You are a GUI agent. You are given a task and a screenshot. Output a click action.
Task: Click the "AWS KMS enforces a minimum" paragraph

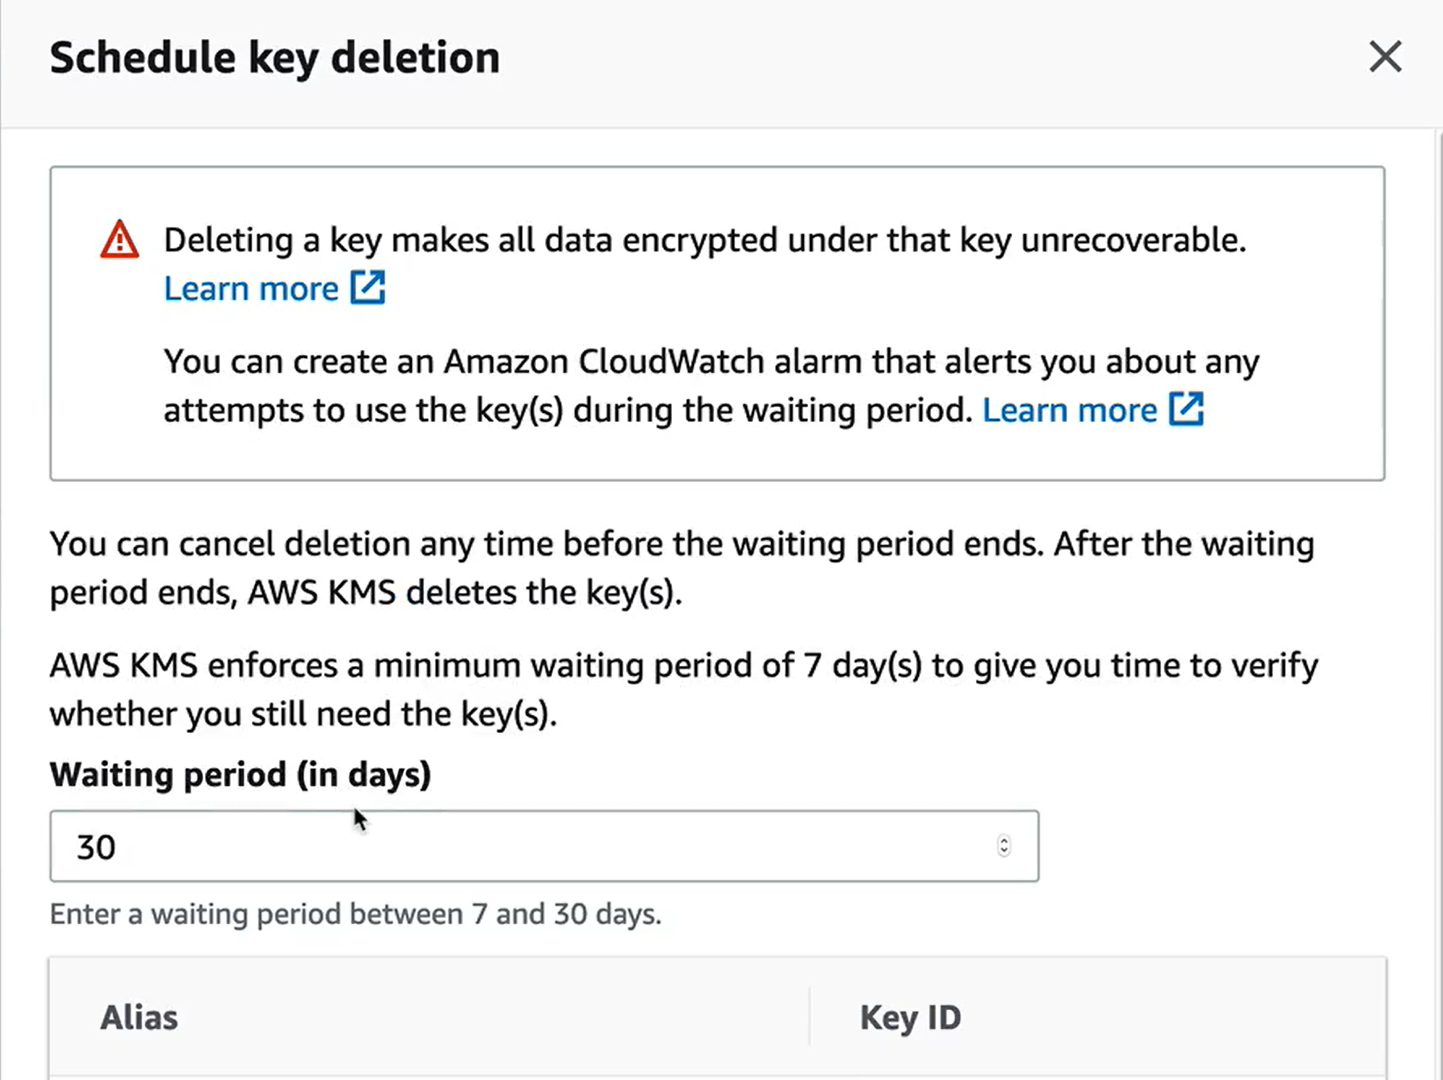[684, 690]
